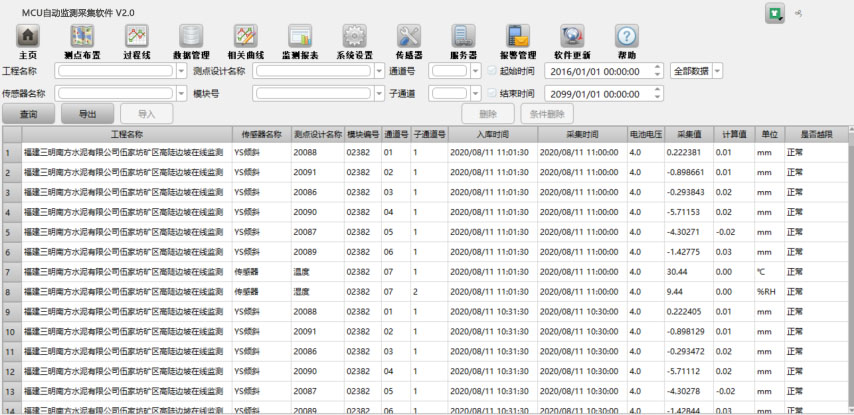Click the 导入 button
Image resolution: width=854 pixels, height=415 pixels.
(x=147, y=114)
